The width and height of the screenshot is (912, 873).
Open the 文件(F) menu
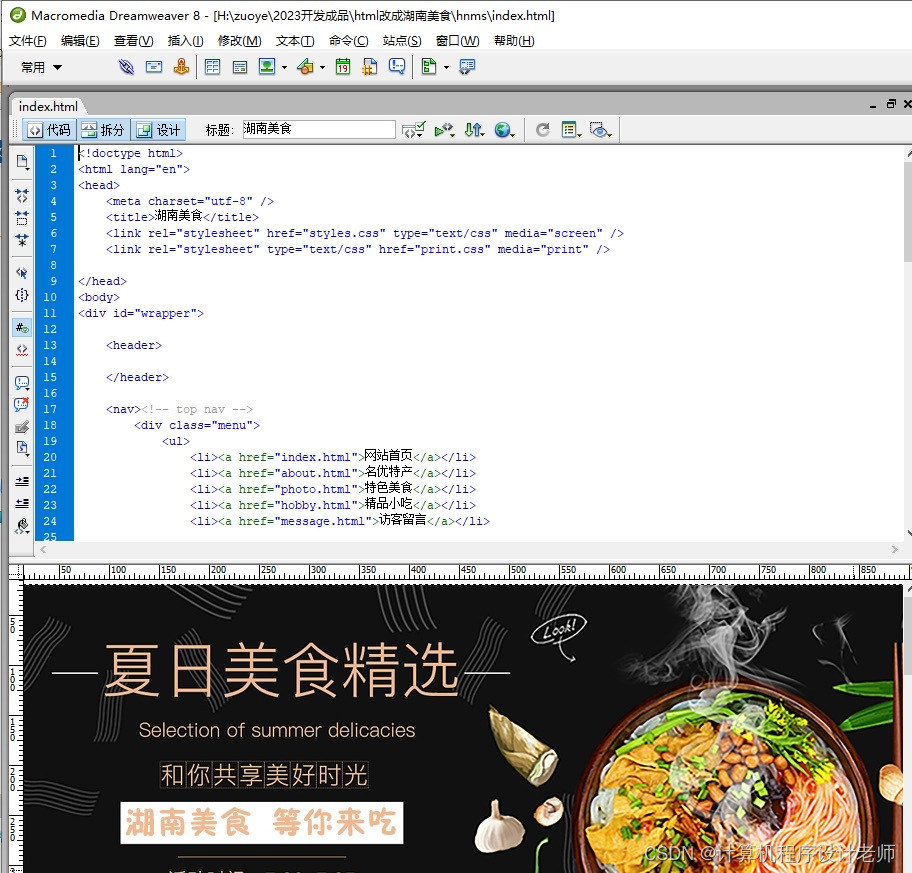(x=27, y=41)
